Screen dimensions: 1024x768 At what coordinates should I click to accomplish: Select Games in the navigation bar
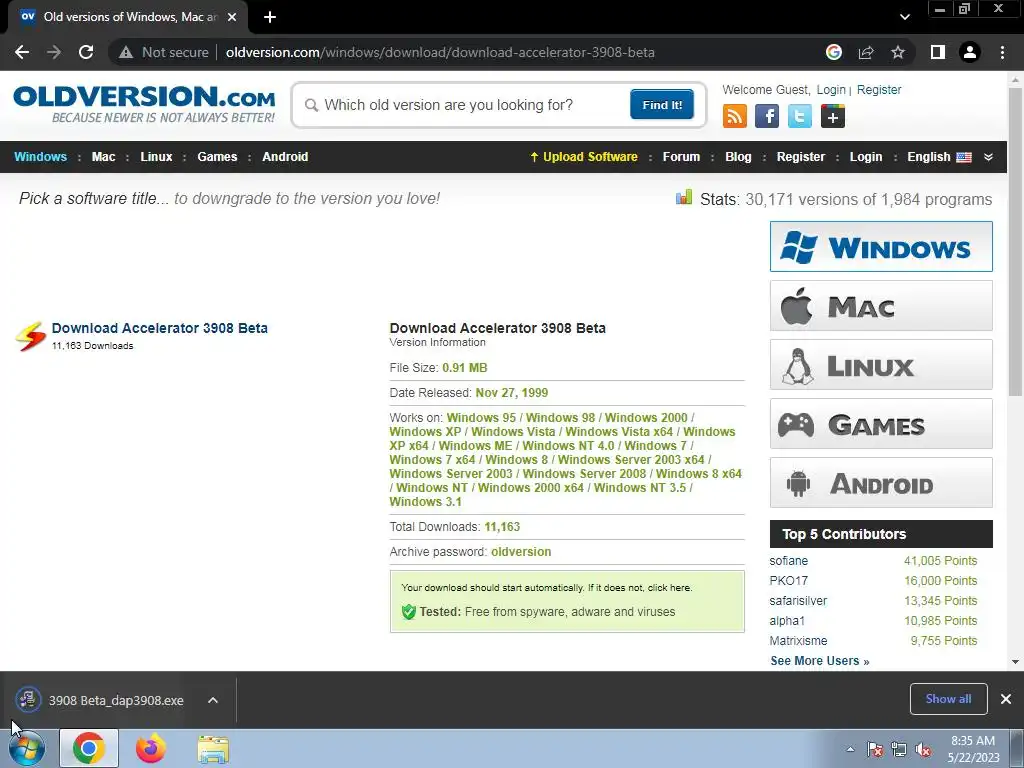click(217, 157)
